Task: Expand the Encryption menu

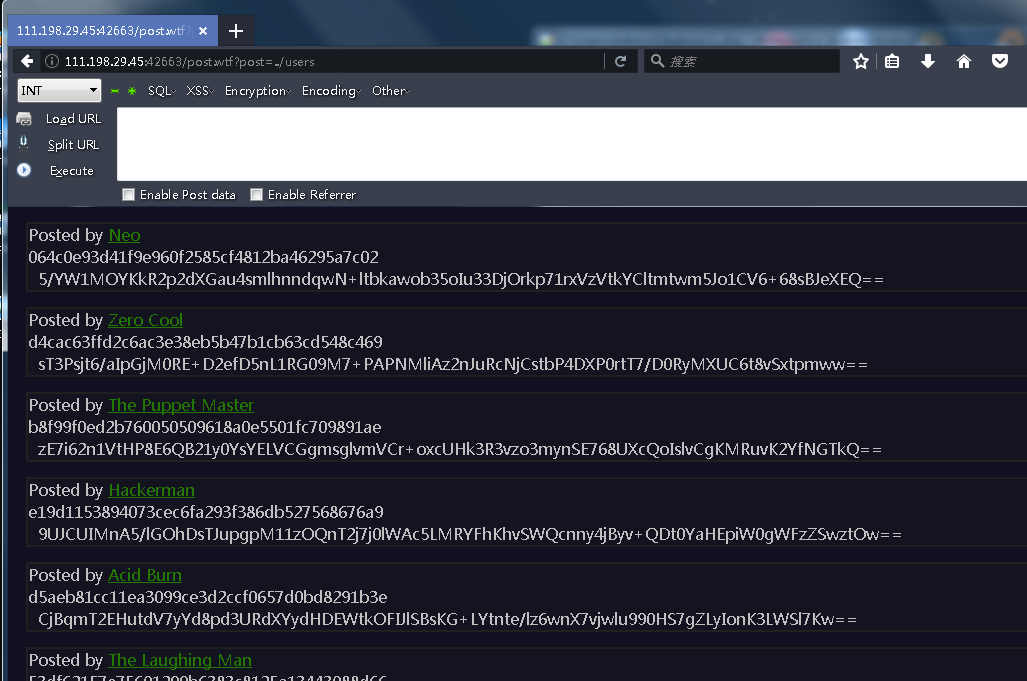Action: (257, 91)
